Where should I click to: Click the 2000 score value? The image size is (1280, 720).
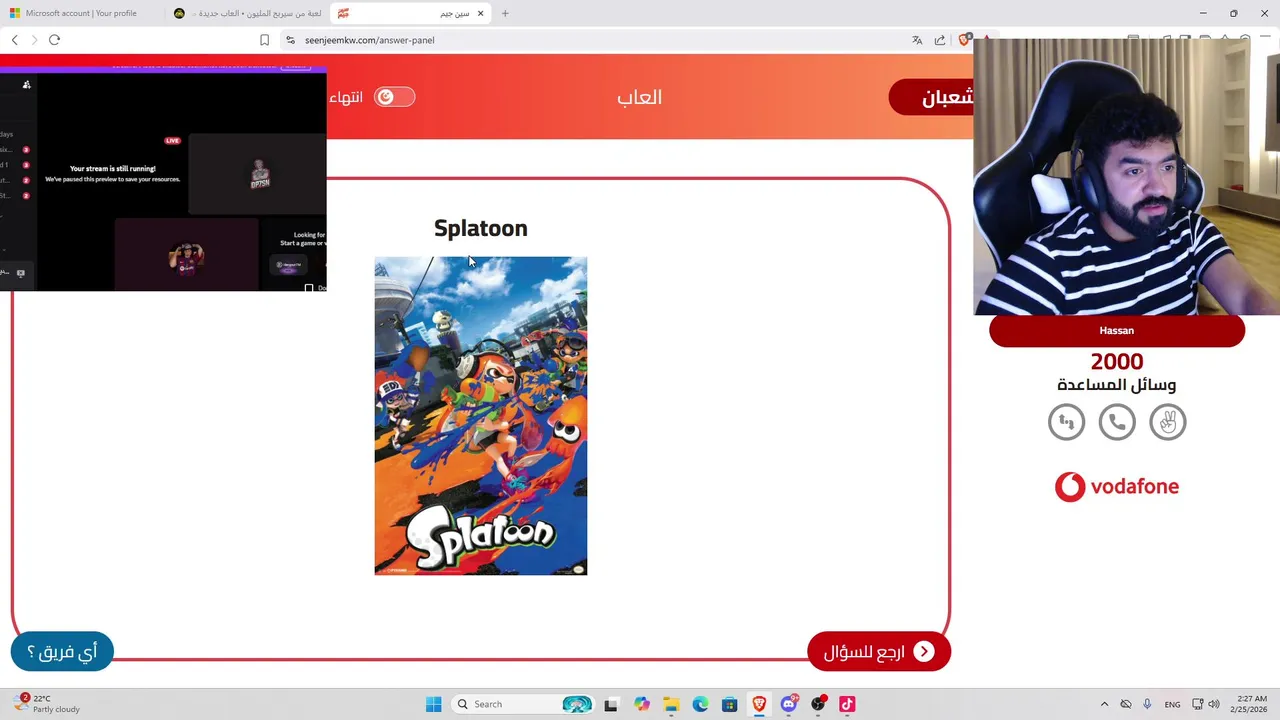[1117, 362]
